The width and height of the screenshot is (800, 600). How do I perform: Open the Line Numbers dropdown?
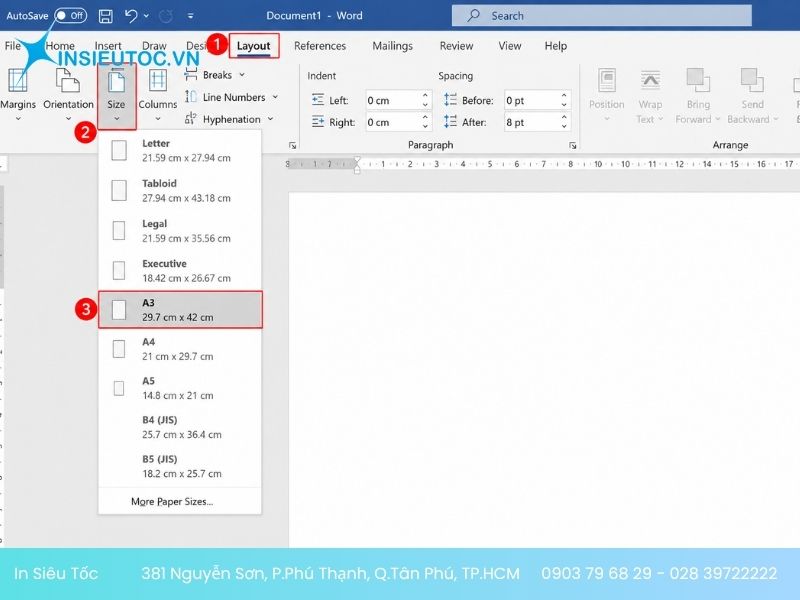[x=232, y=97]
